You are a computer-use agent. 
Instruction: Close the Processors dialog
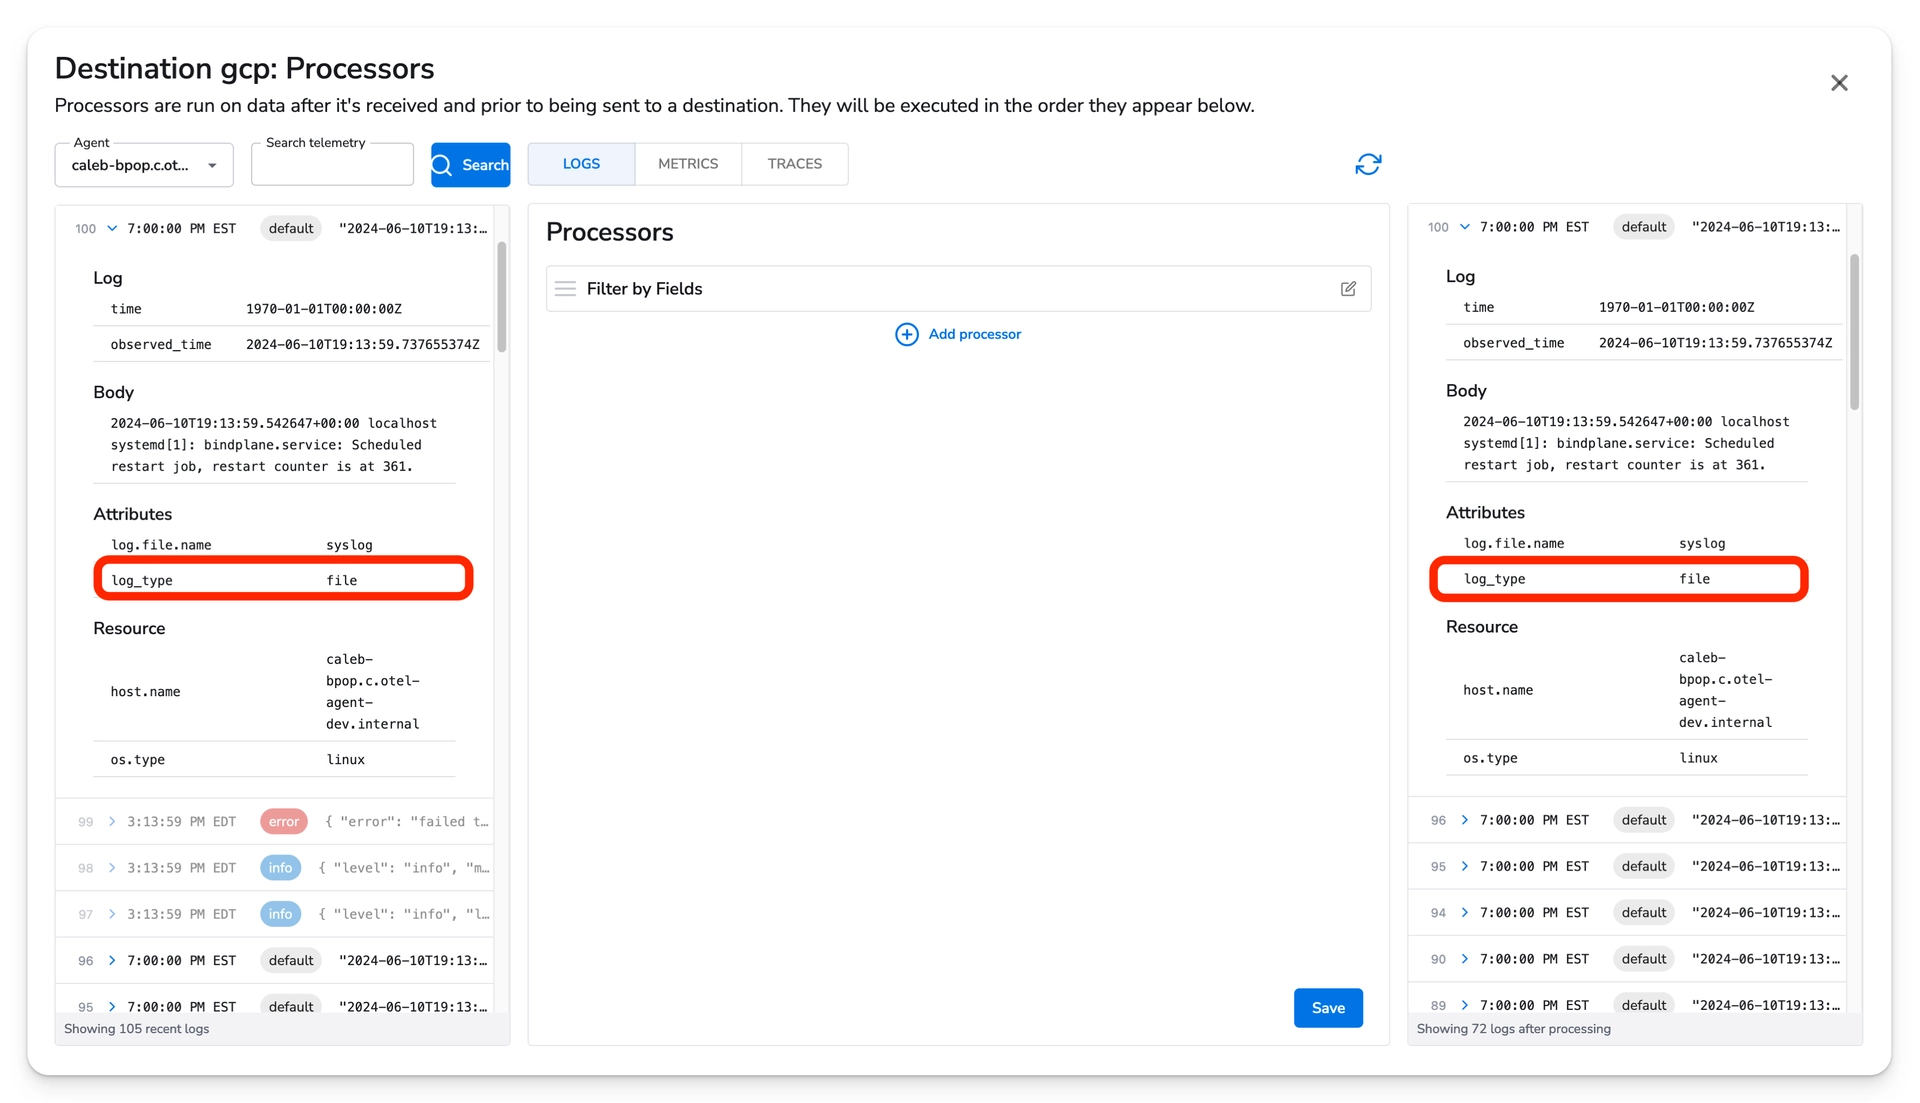(x=1839, y=83)
